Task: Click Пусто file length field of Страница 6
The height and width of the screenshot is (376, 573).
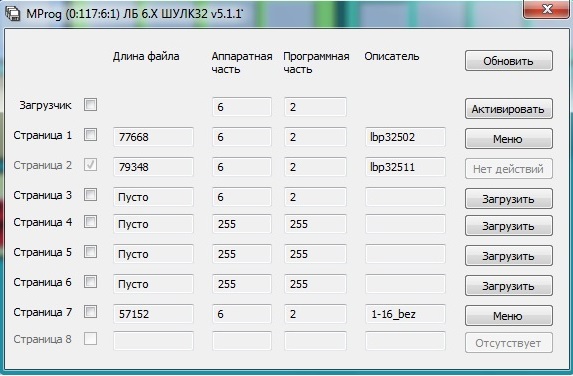Action: tap(153, 284)
